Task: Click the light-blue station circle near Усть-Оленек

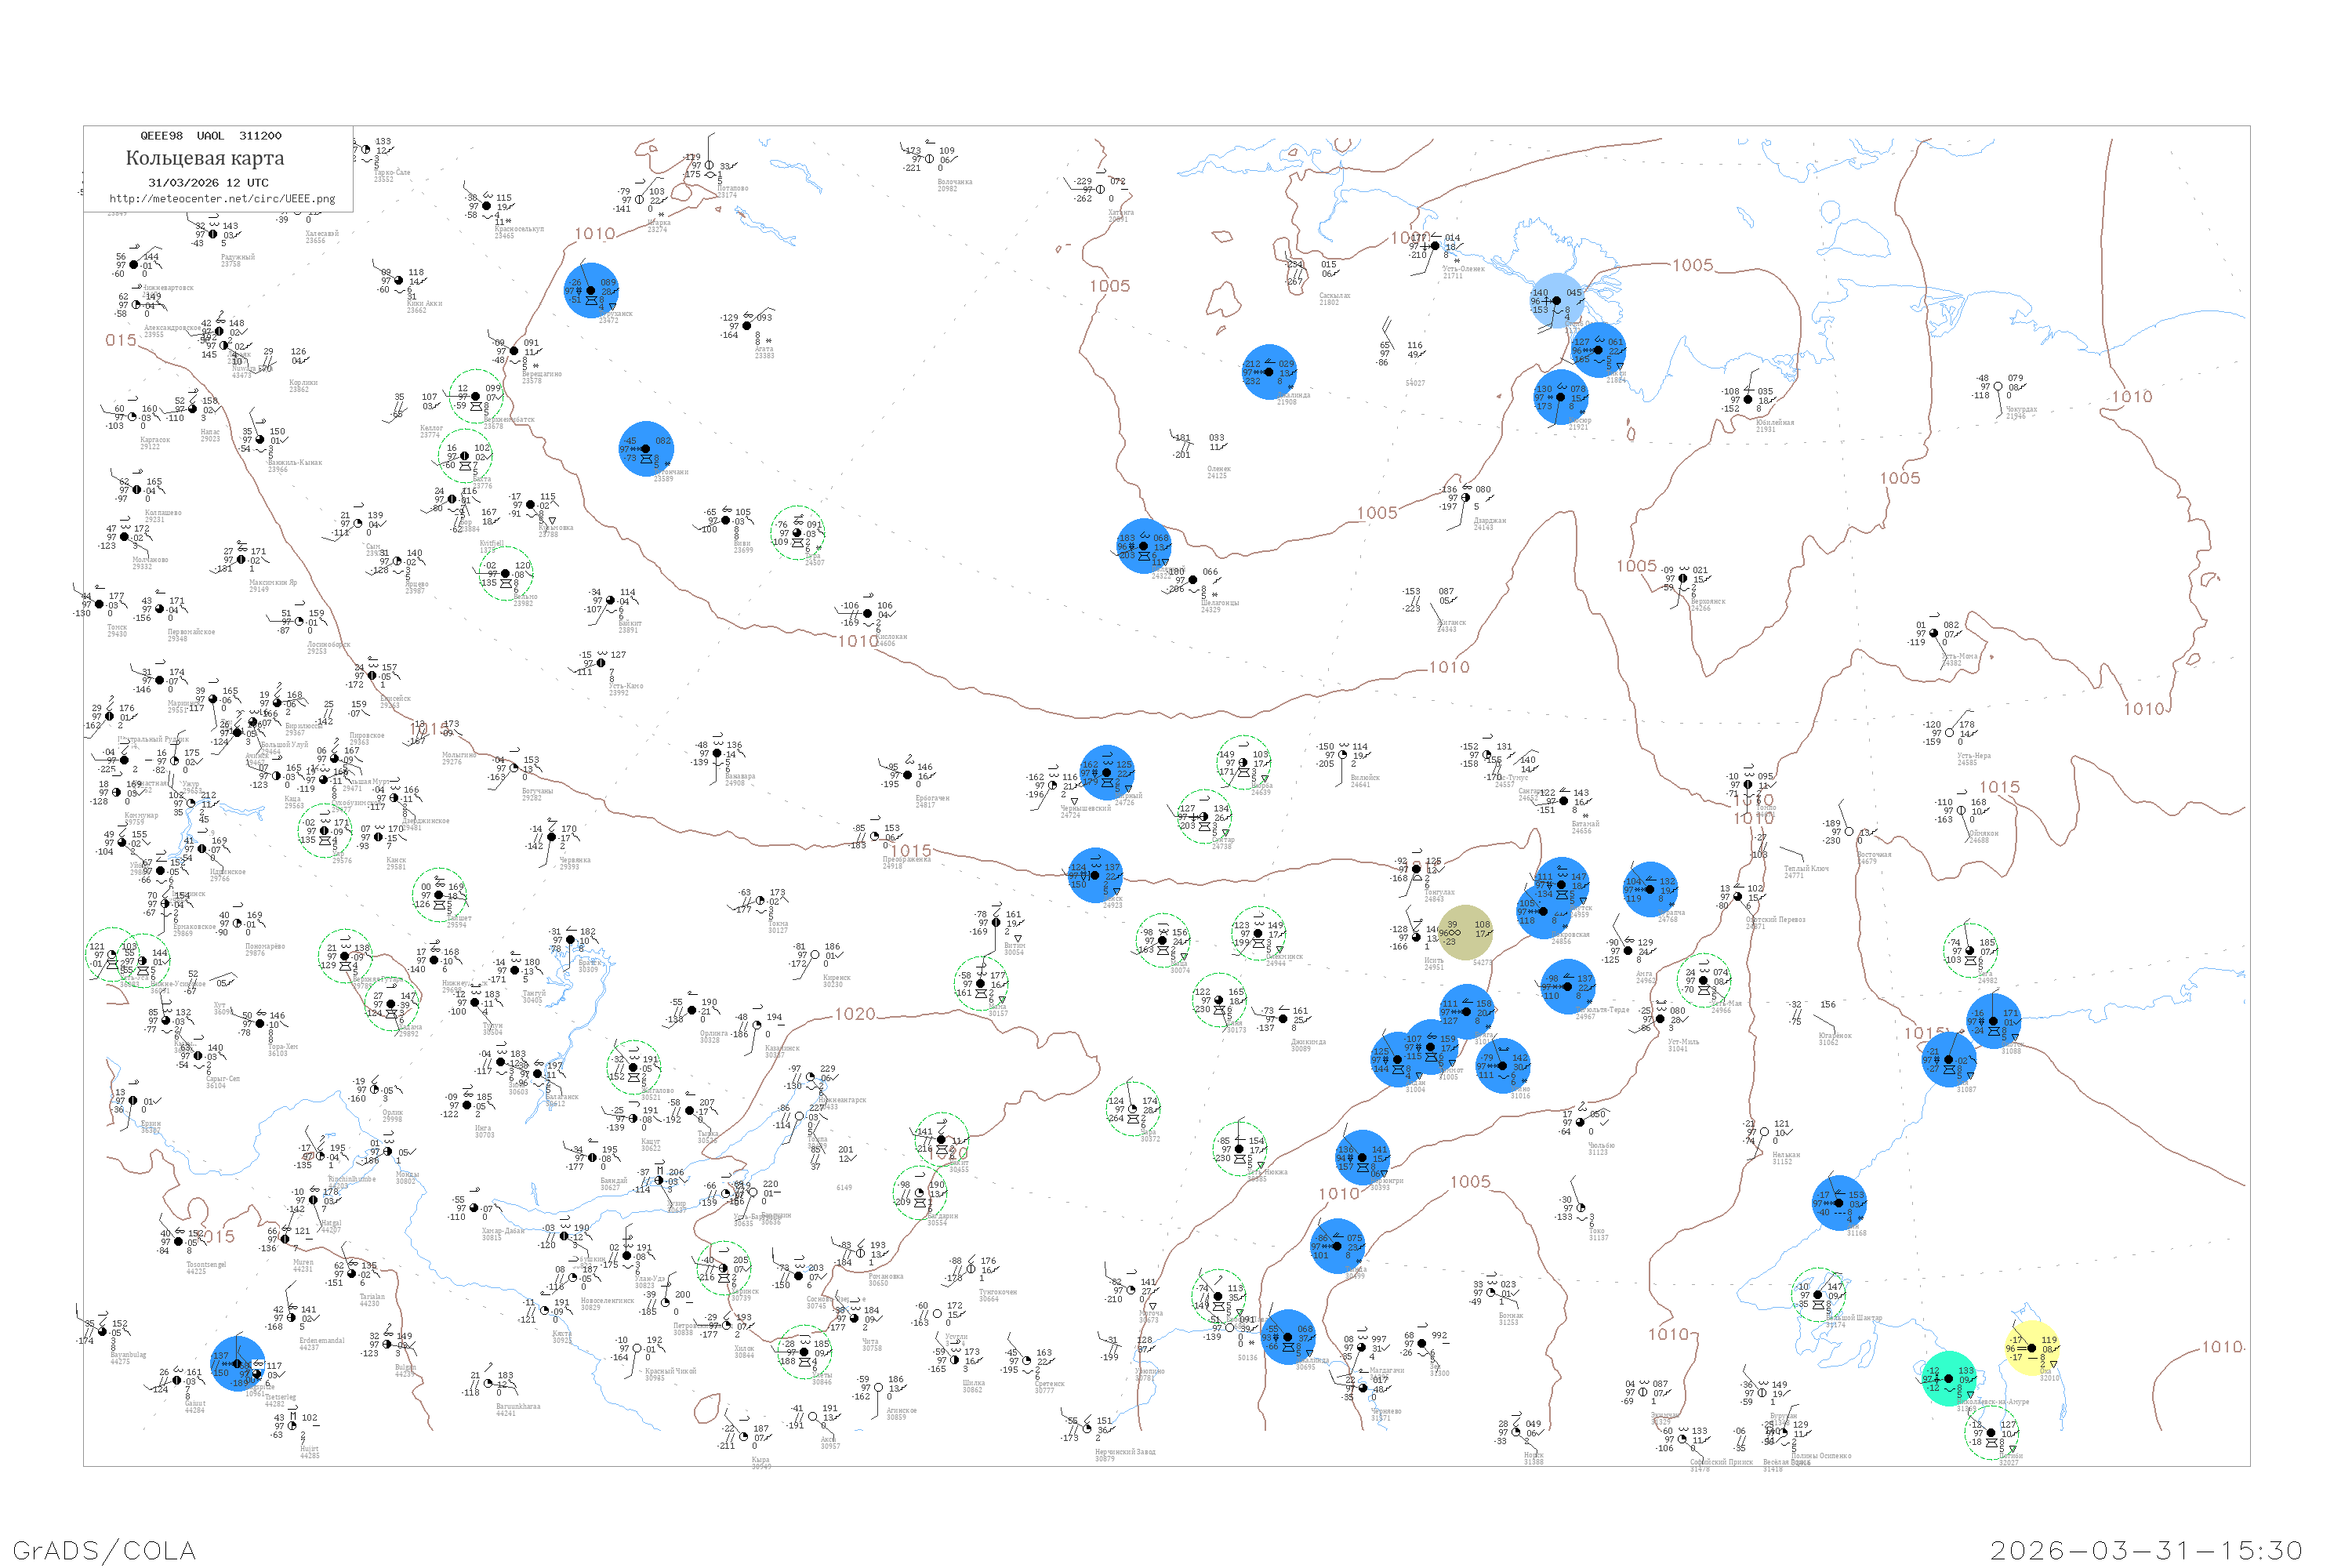Action: click(x=1557, y=300)
